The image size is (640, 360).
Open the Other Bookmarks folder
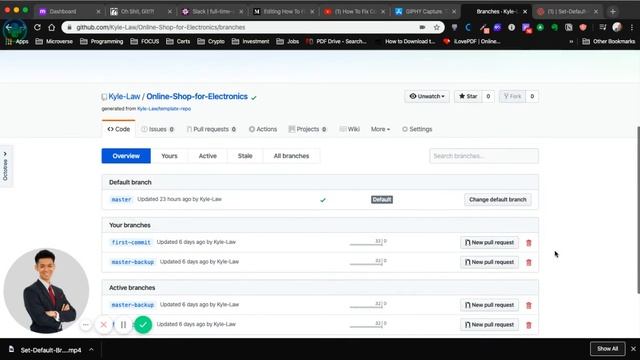(x=609, y=41)
